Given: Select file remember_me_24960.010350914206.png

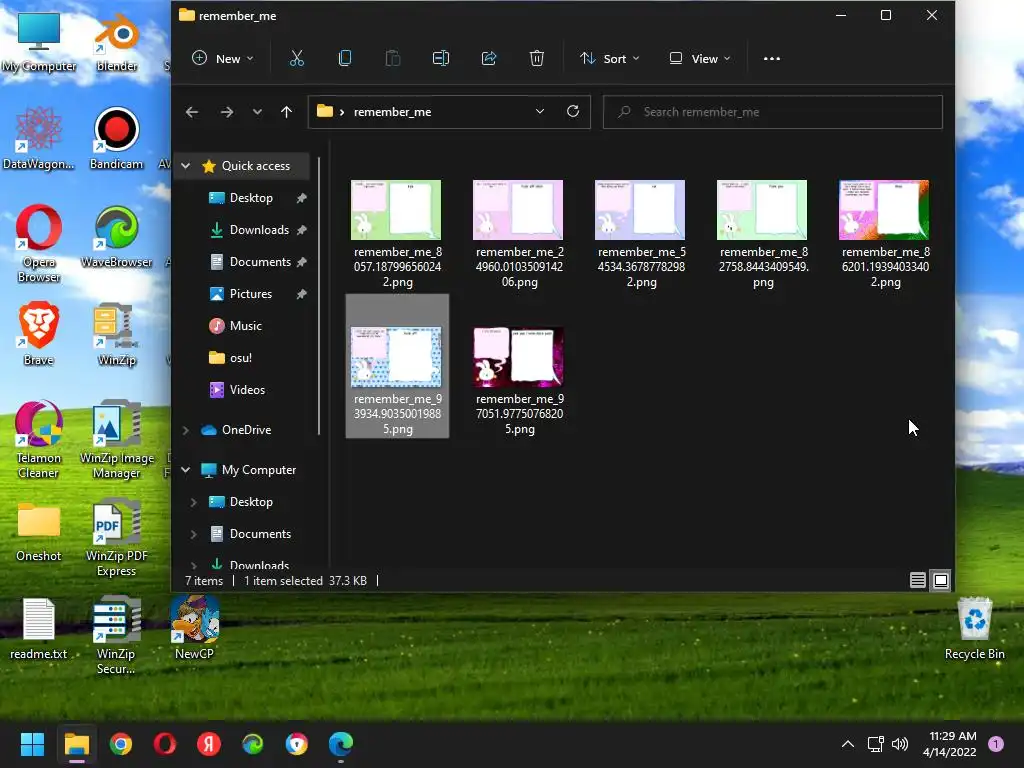Looking at the screenshot, I should point(519,234).
